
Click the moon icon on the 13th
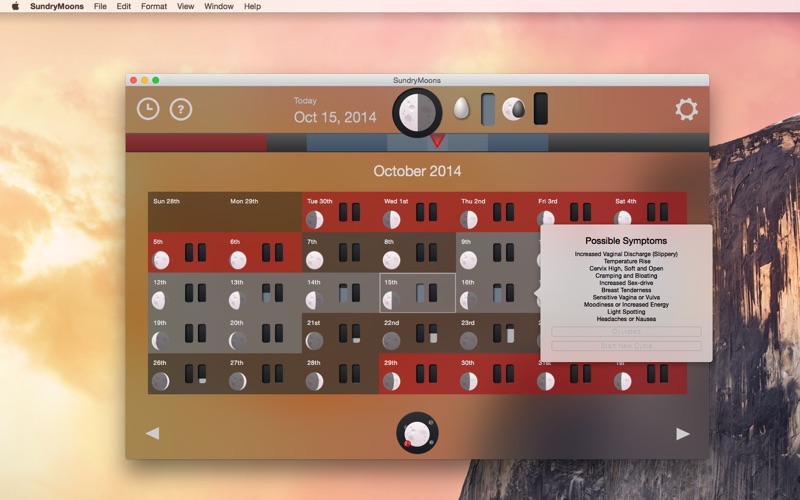click(x=237, y=301)
